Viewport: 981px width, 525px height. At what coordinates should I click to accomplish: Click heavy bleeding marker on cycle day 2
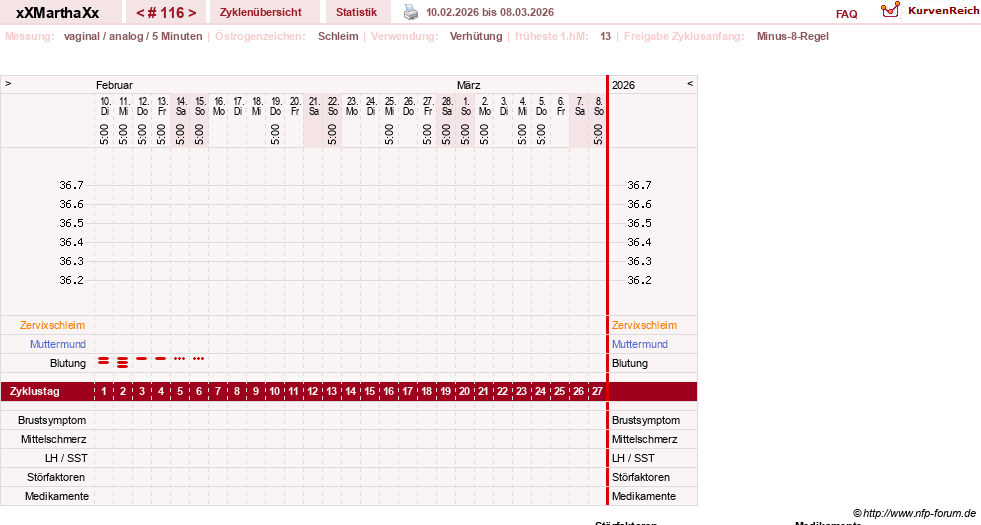pos(123,362)
